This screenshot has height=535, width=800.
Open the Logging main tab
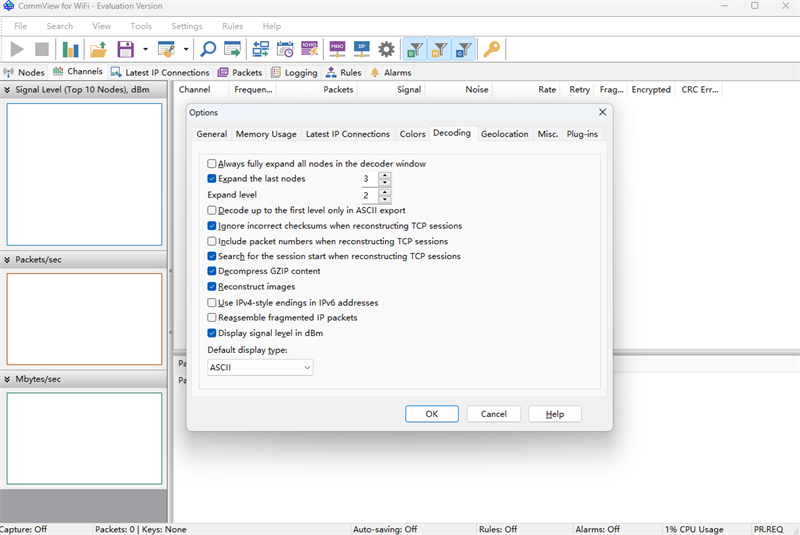tap(294, 72)
